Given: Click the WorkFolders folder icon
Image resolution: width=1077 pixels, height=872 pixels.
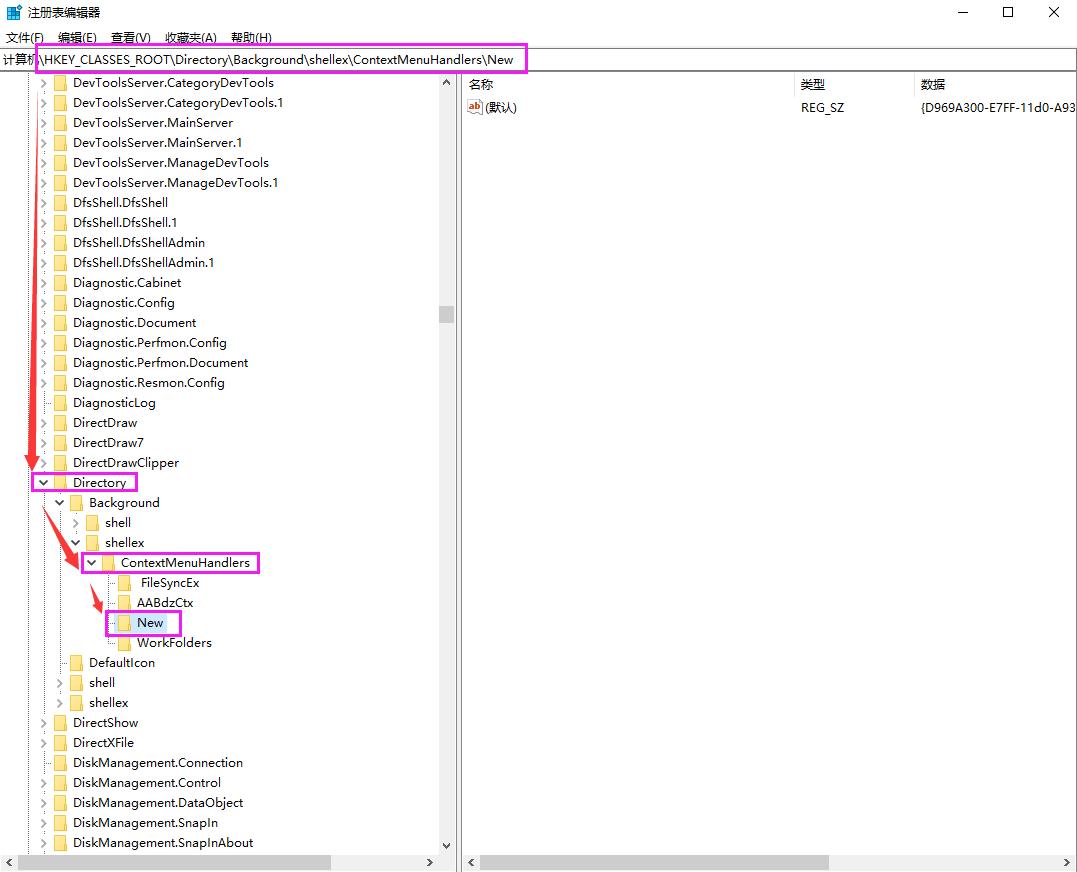Looking at the screenshot, I should point(125,643).
